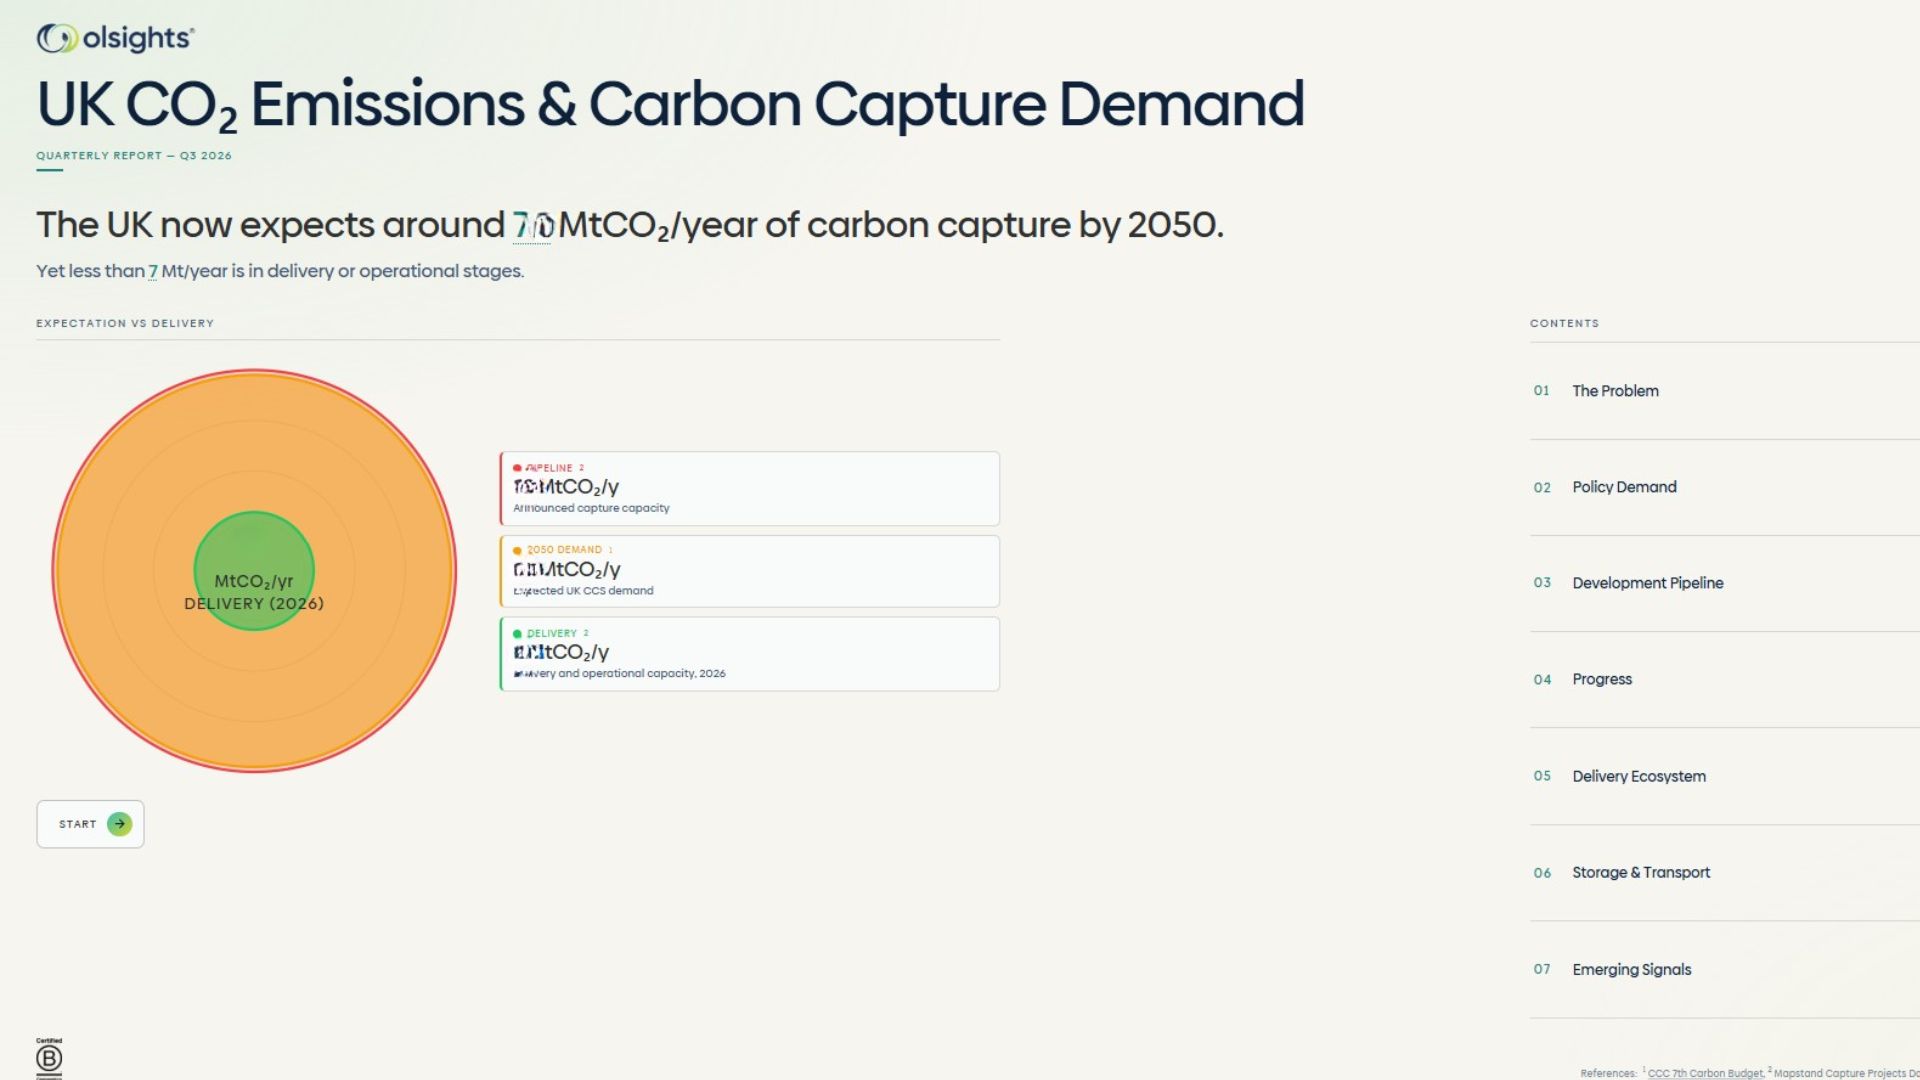The width and height of the screenshot is (1920, 1080).
Task: Click the green arrow icon in START
Action: pos(119,824)
